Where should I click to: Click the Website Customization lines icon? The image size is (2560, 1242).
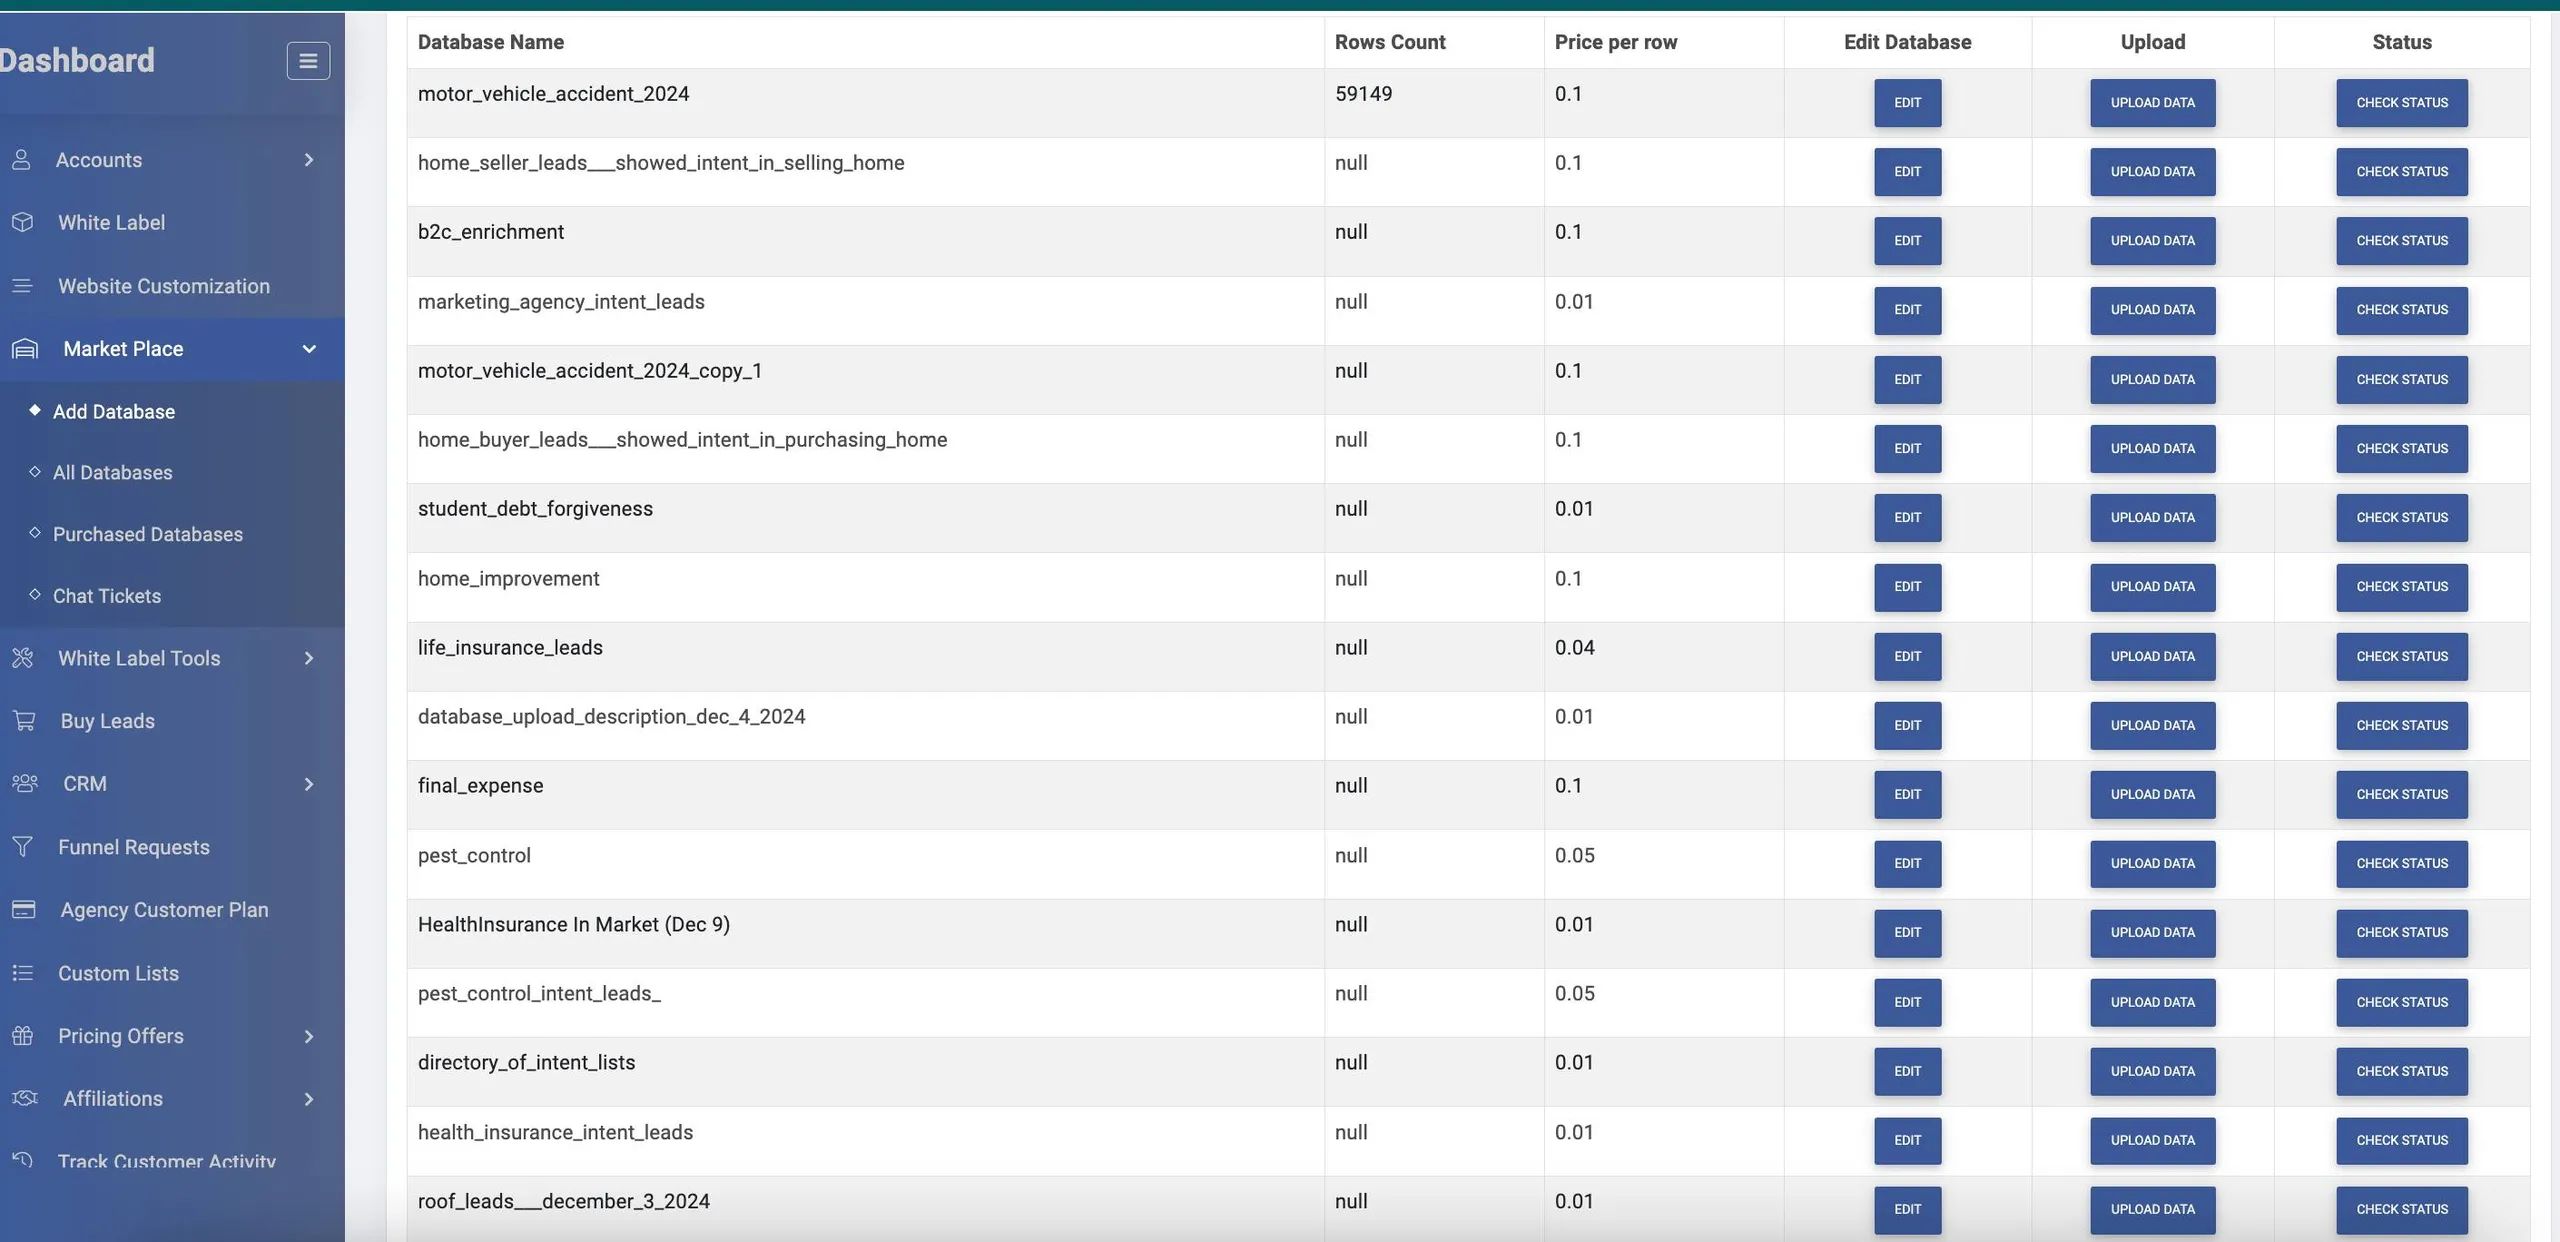click(x=22, y=286)
